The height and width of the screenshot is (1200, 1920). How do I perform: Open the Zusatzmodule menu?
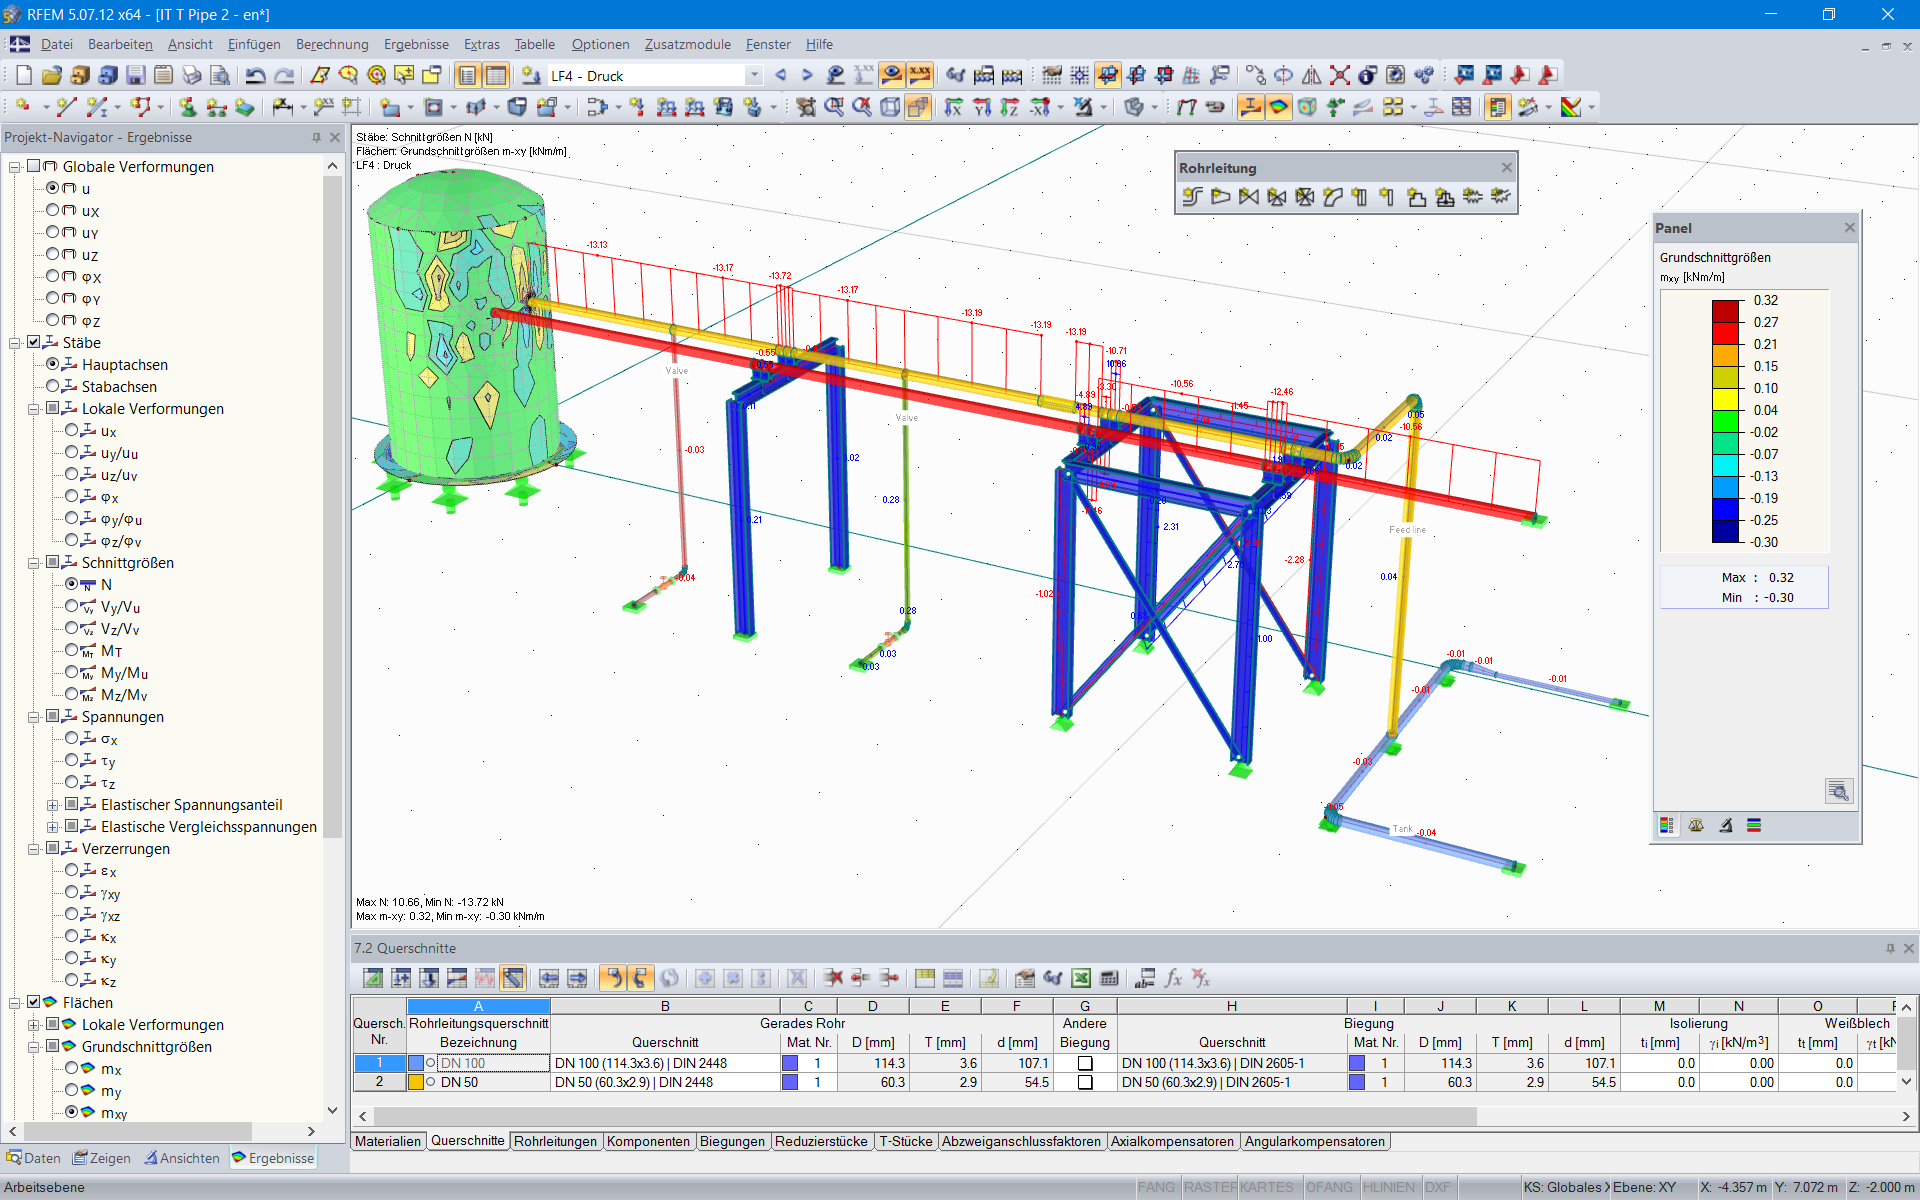[x=687, y=44]
